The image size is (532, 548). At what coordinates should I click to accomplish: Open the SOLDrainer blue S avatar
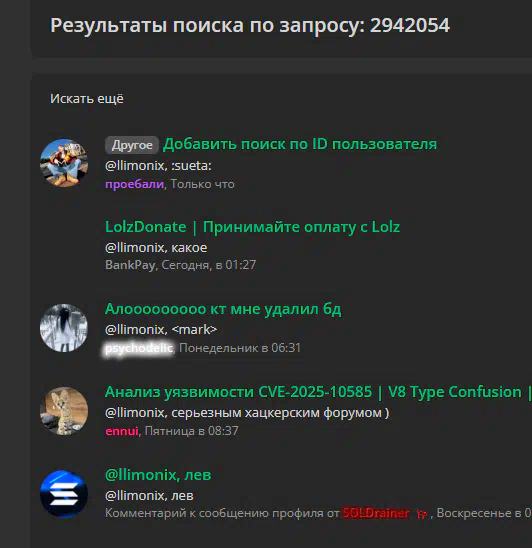(x=64, y=494)
